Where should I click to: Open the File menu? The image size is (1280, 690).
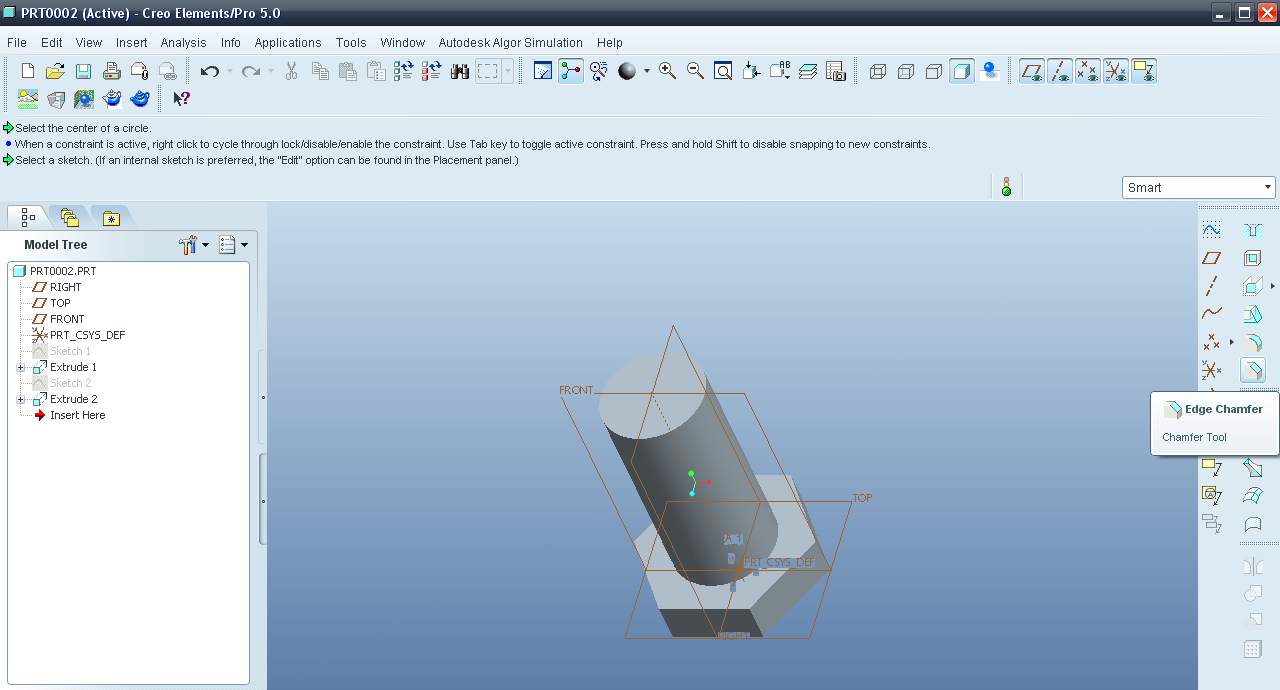[x=16, y=43]
